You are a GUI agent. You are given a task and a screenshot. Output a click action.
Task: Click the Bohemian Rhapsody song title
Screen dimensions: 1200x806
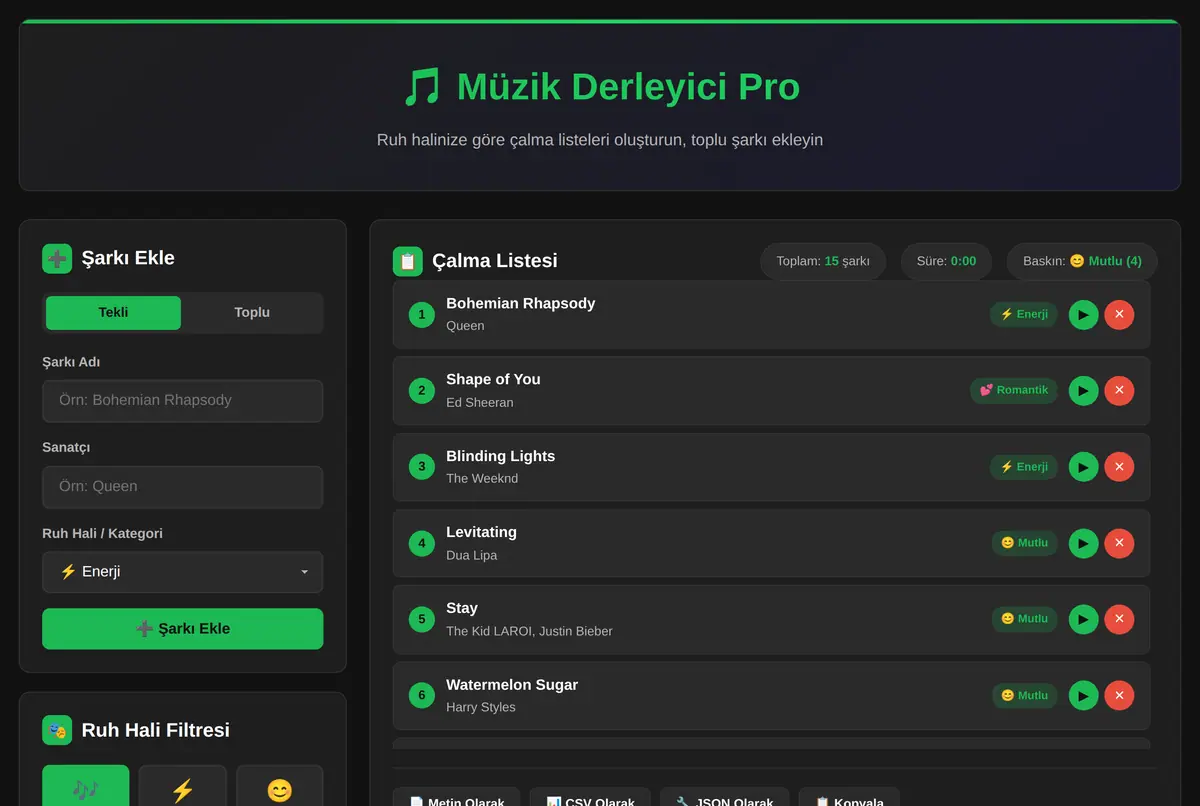click(x=520, y=303)
